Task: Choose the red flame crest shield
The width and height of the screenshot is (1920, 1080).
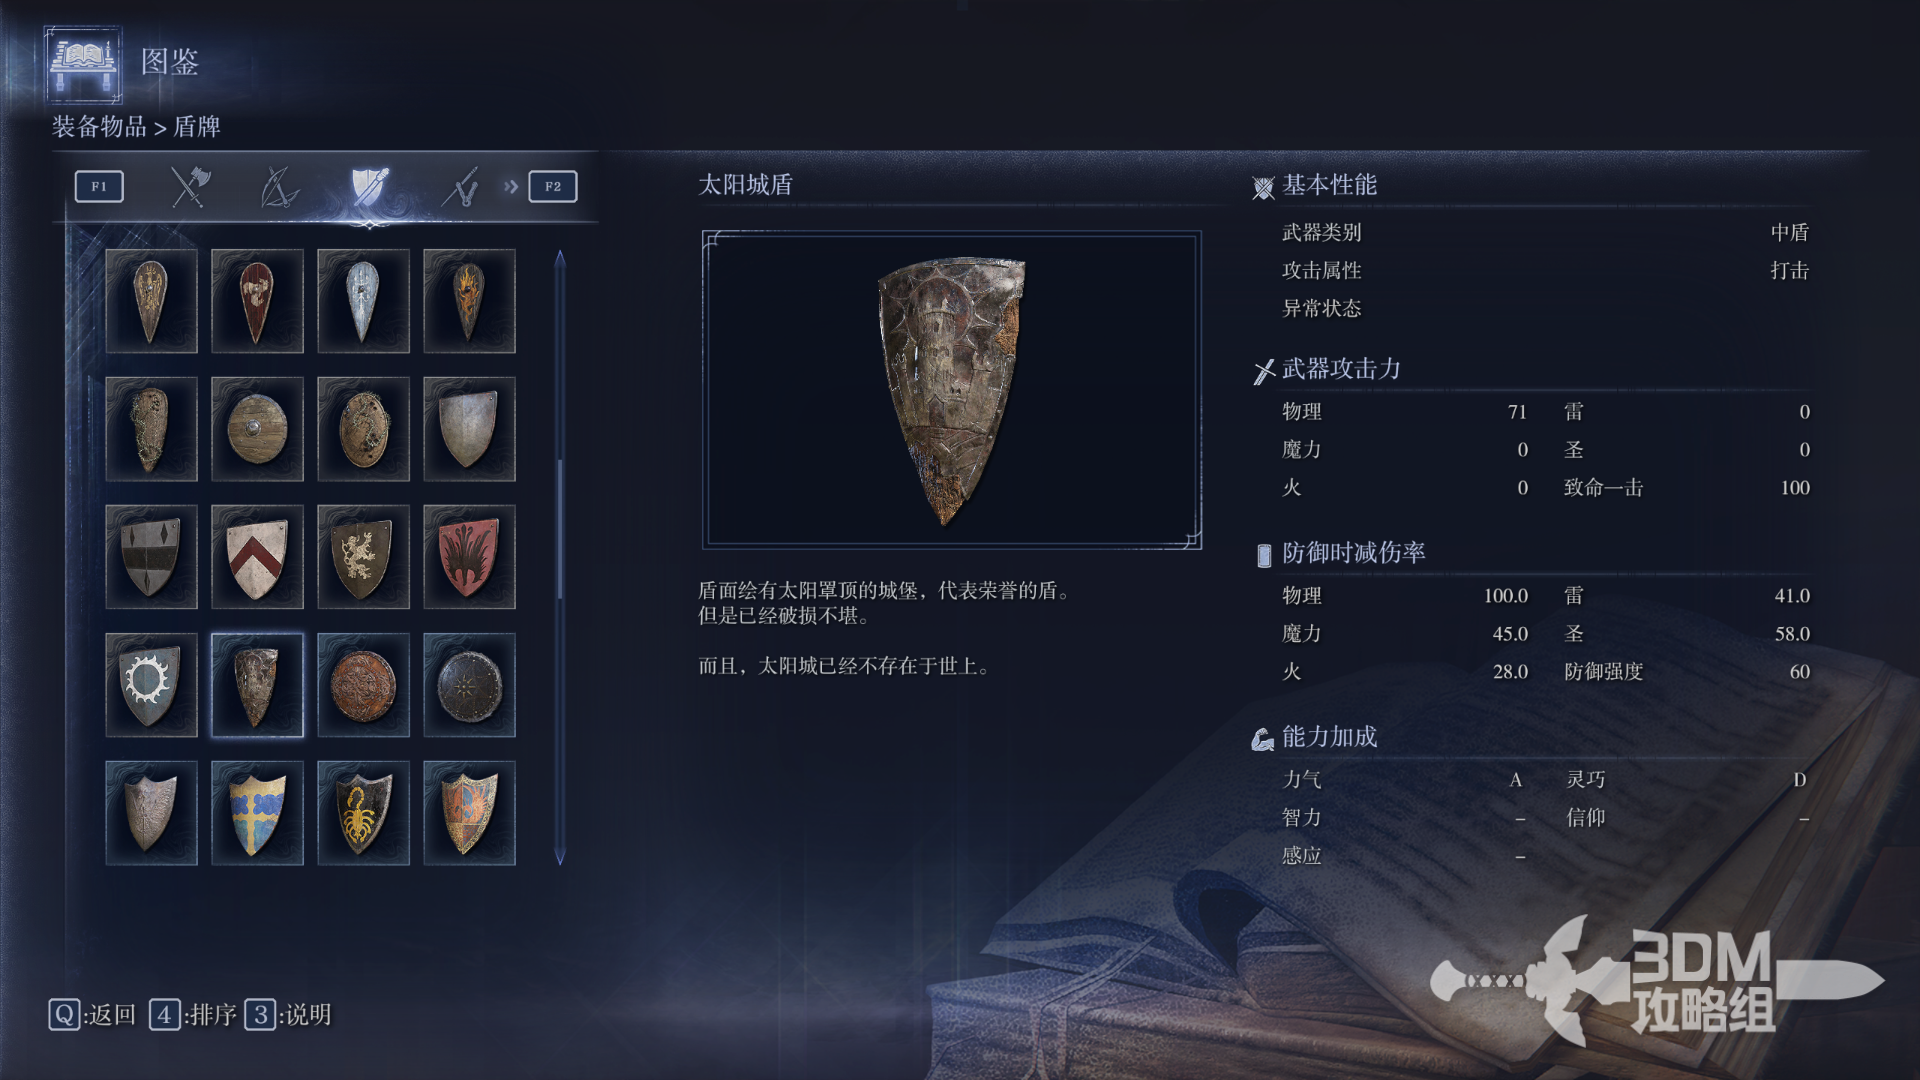Action: point(469,557)
